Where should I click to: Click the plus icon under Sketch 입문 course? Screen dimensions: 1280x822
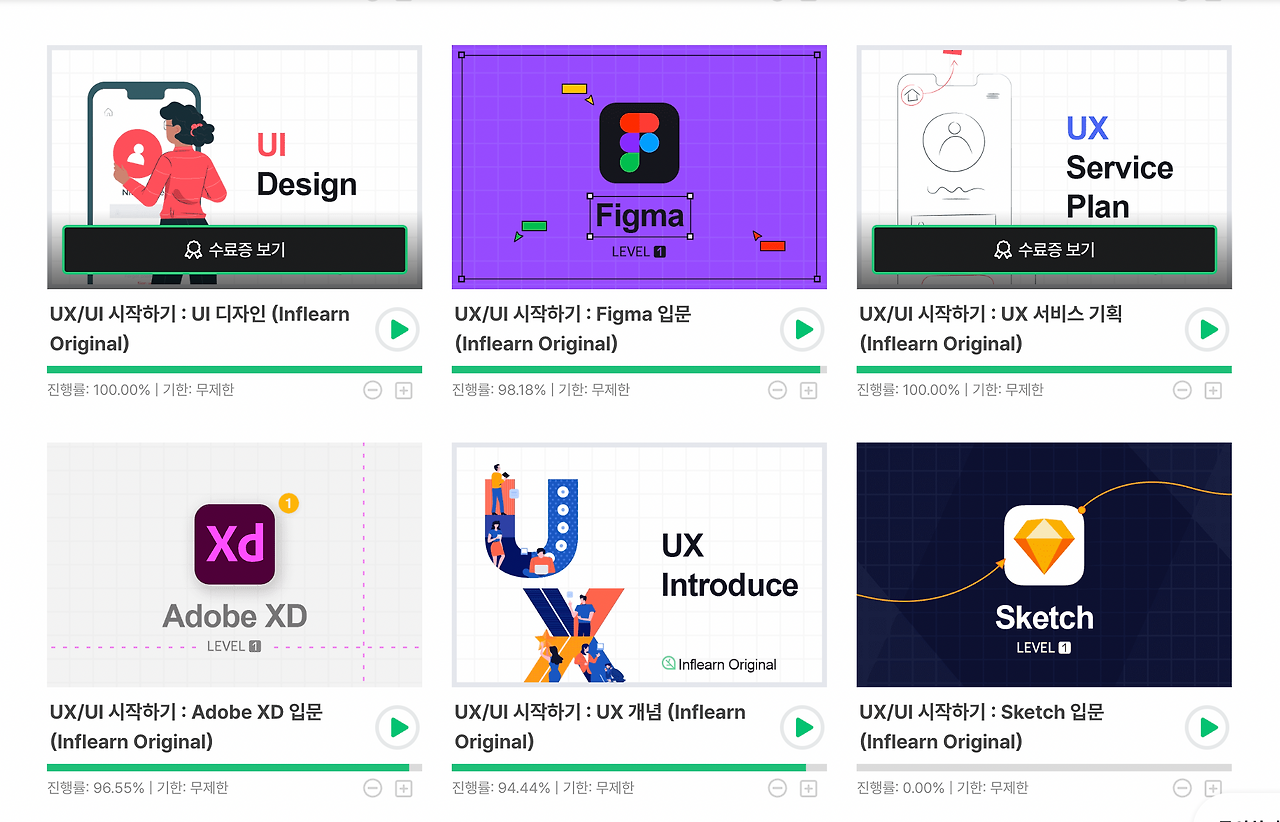click(1213, 788)
